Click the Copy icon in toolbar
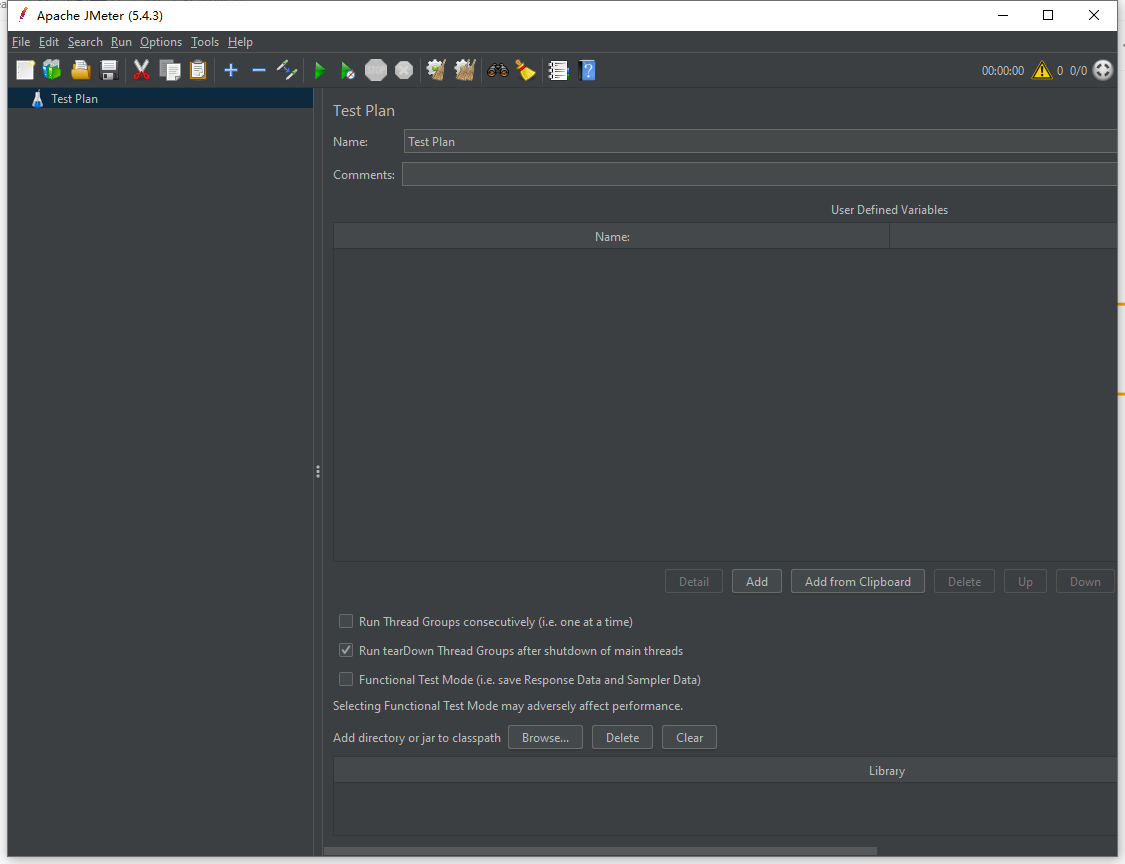Screen dimensions: 1125x864 pyautogui.click(x=170, y=70)
